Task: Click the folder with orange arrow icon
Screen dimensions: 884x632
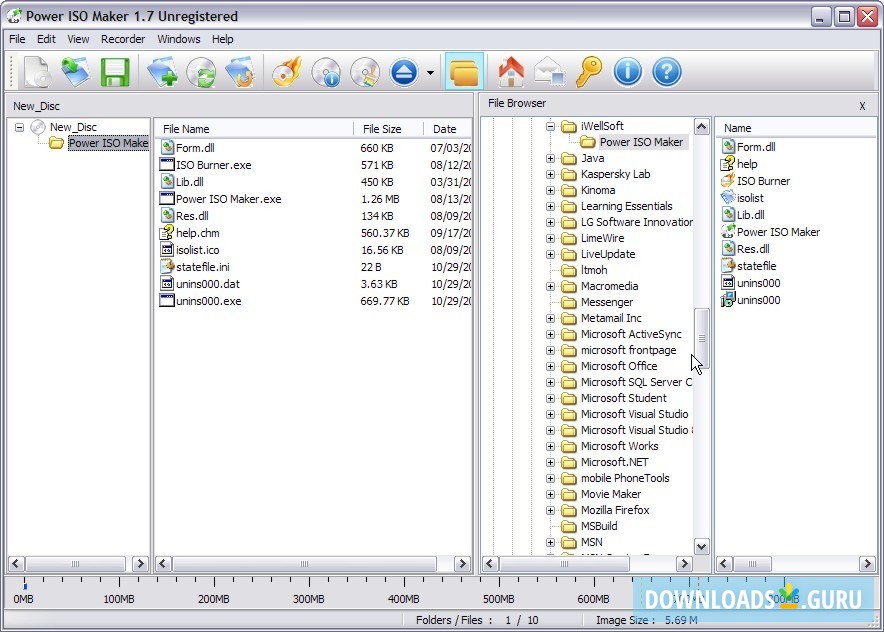Action: coord(240,72)
